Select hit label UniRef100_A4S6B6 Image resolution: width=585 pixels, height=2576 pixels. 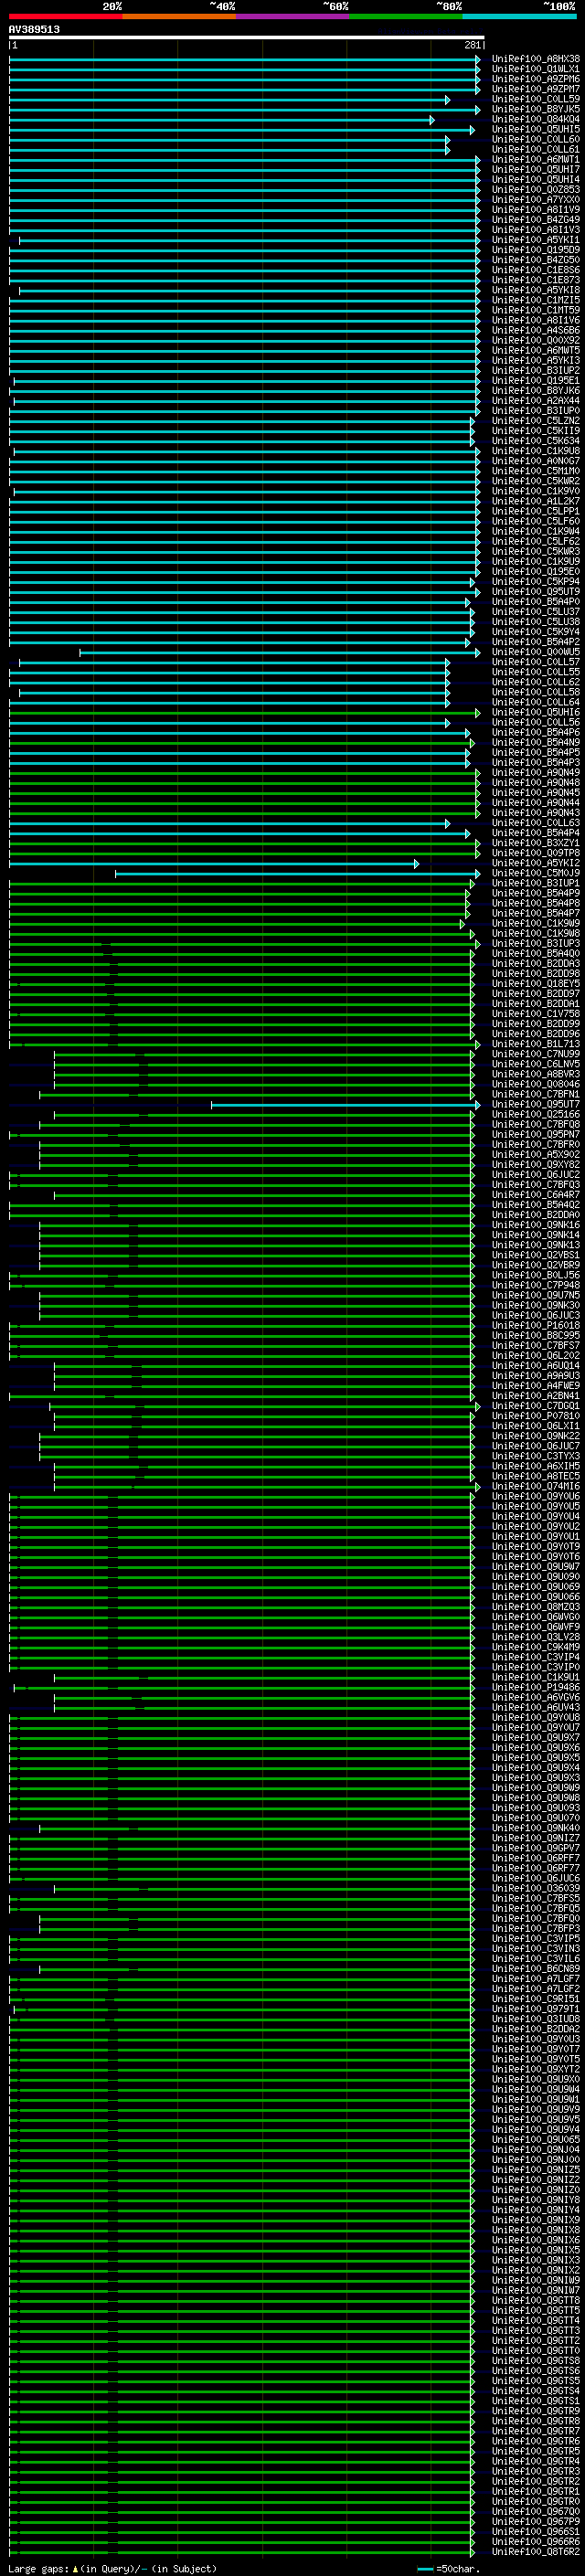(536, 330)
